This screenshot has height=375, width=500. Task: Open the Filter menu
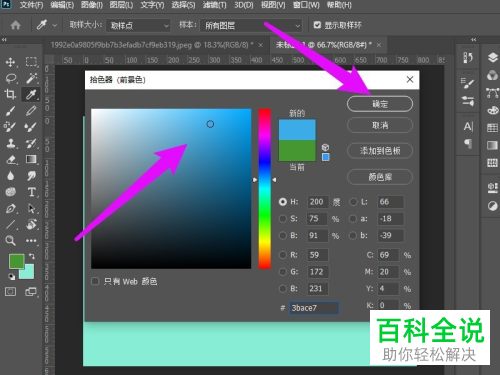coord(214,5)
